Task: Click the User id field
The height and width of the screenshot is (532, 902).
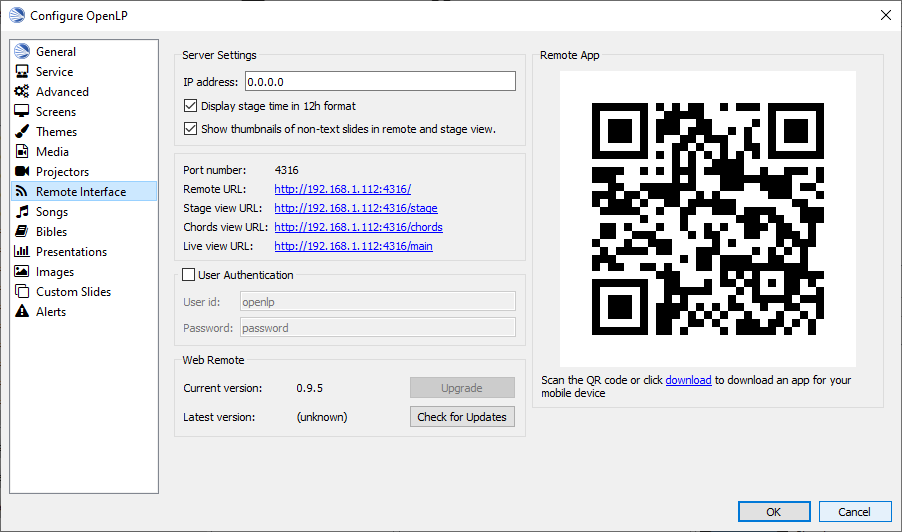Action: [x=377, y=301]
